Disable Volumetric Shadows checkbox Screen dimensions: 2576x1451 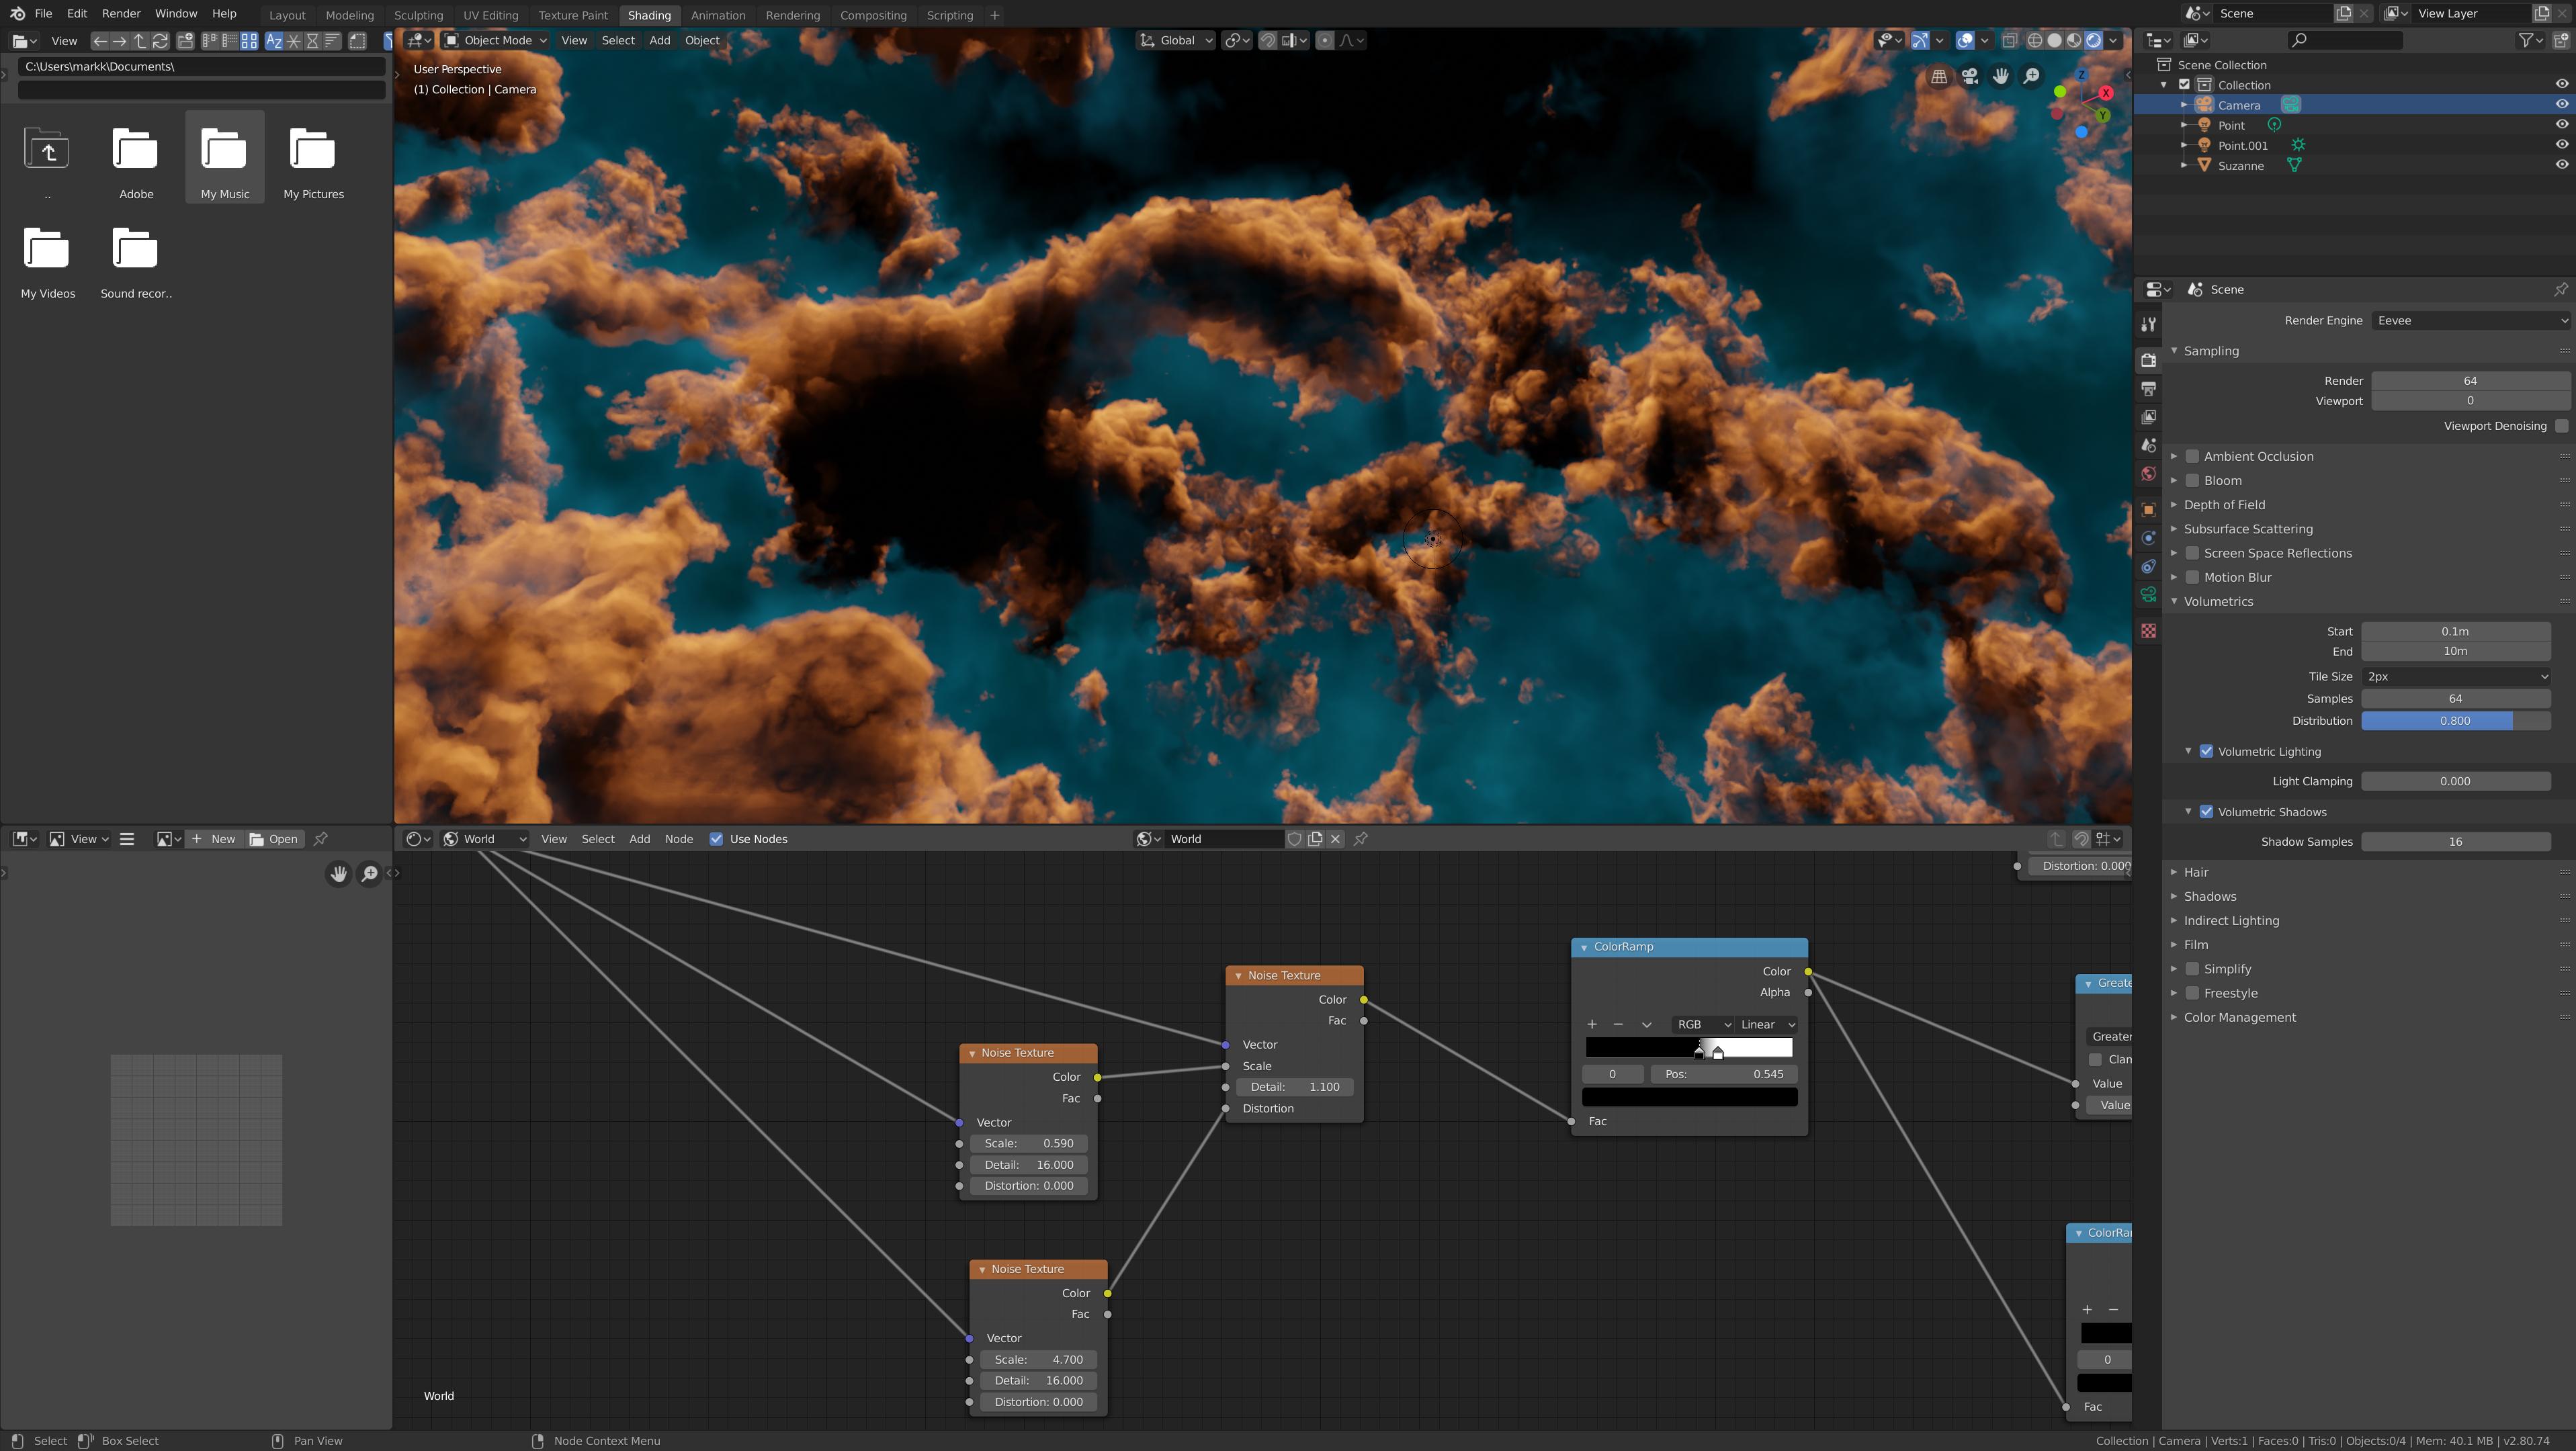tap(2206, 812)
